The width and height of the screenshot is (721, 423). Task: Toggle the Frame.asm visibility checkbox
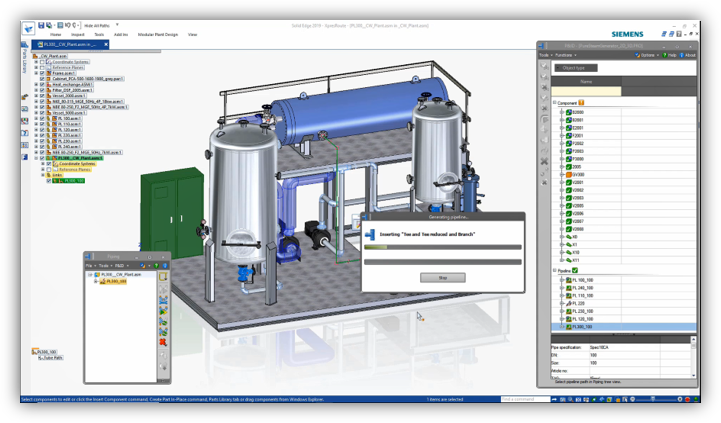point(42,73)
